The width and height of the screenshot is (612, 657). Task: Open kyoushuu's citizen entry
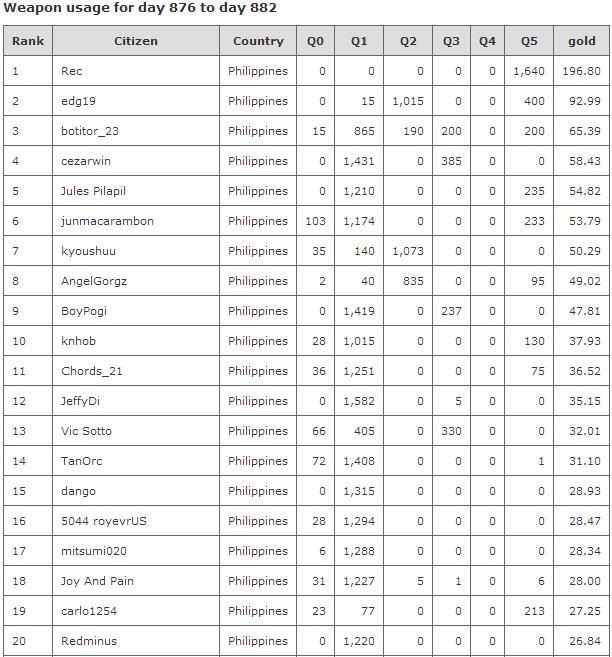pyautogui.click(x=88, y=251)
